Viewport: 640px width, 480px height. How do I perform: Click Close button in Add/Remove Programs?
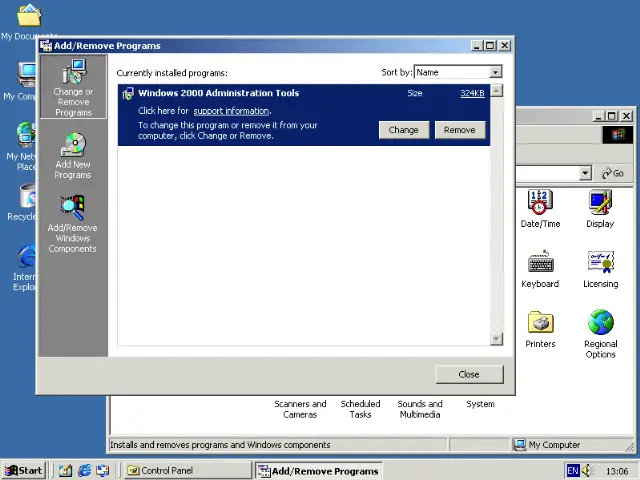[x=469, y=374]
